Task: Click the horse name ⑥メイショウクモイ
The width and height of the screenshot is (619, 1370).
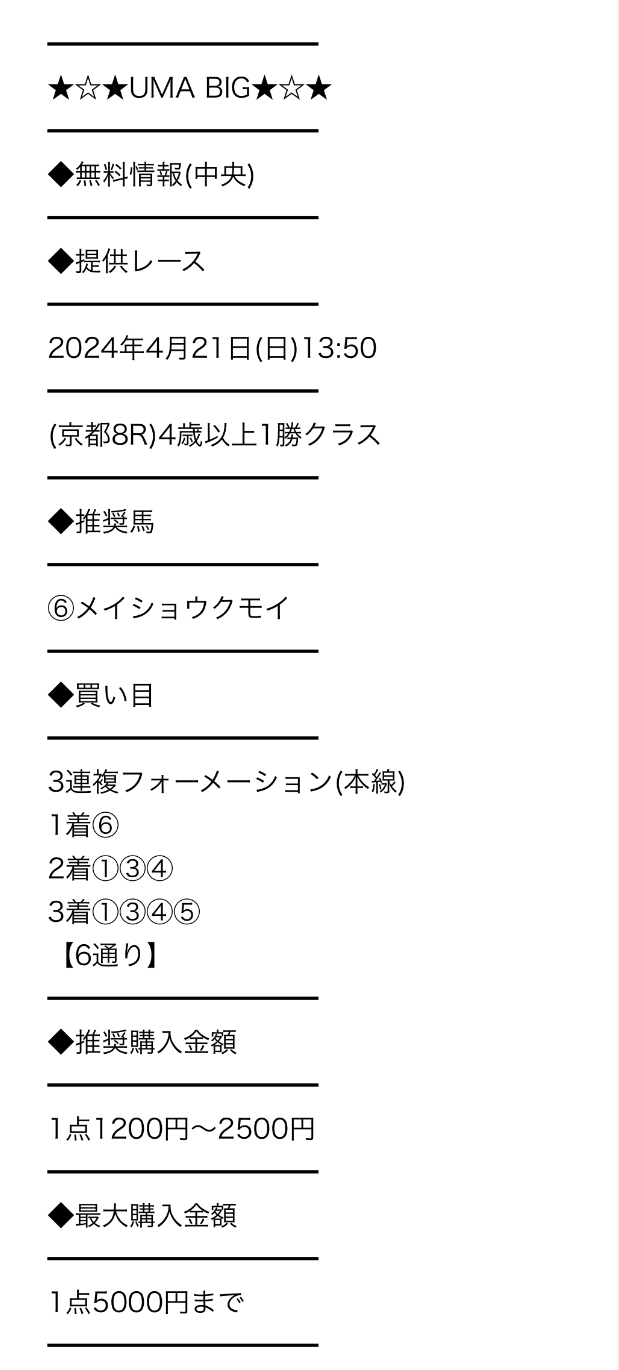Action: coord(168,608)
